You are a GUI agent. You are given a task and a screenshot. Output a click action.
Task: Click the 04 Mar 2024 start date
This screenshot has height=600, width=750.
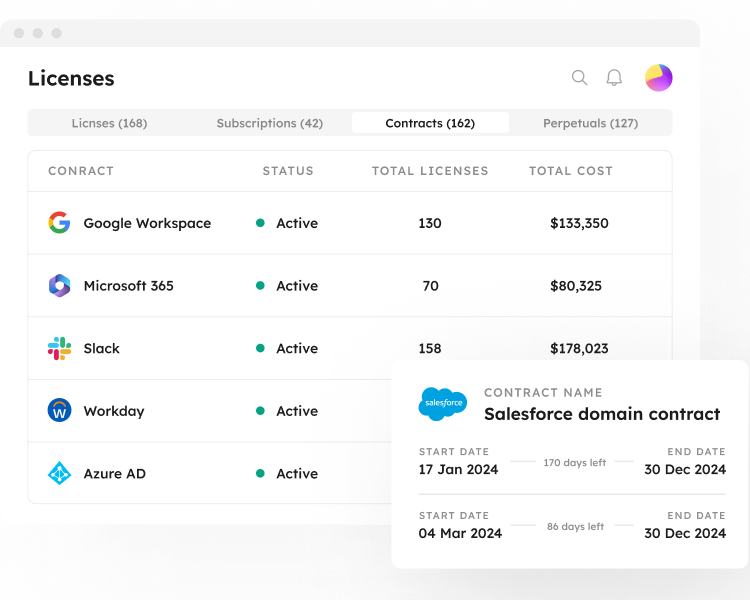click(x=460, y=533)
